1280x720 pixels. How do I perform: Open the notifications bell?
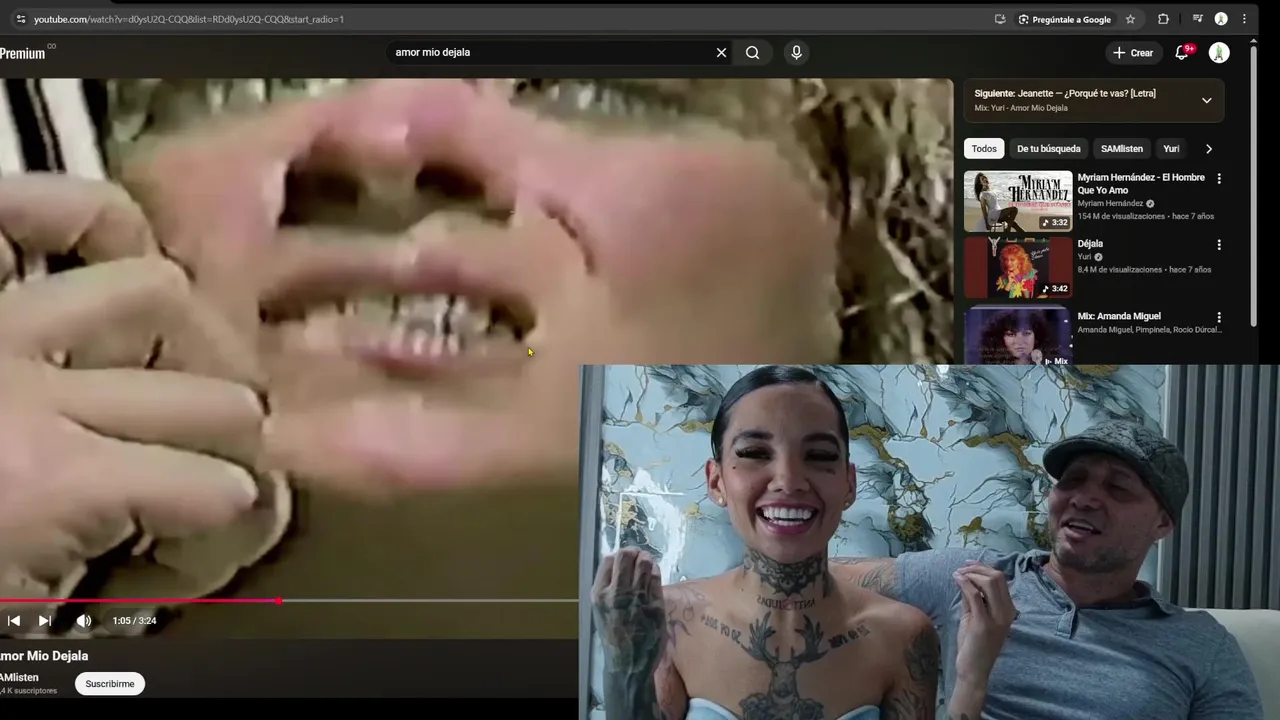click(1182, 52)
